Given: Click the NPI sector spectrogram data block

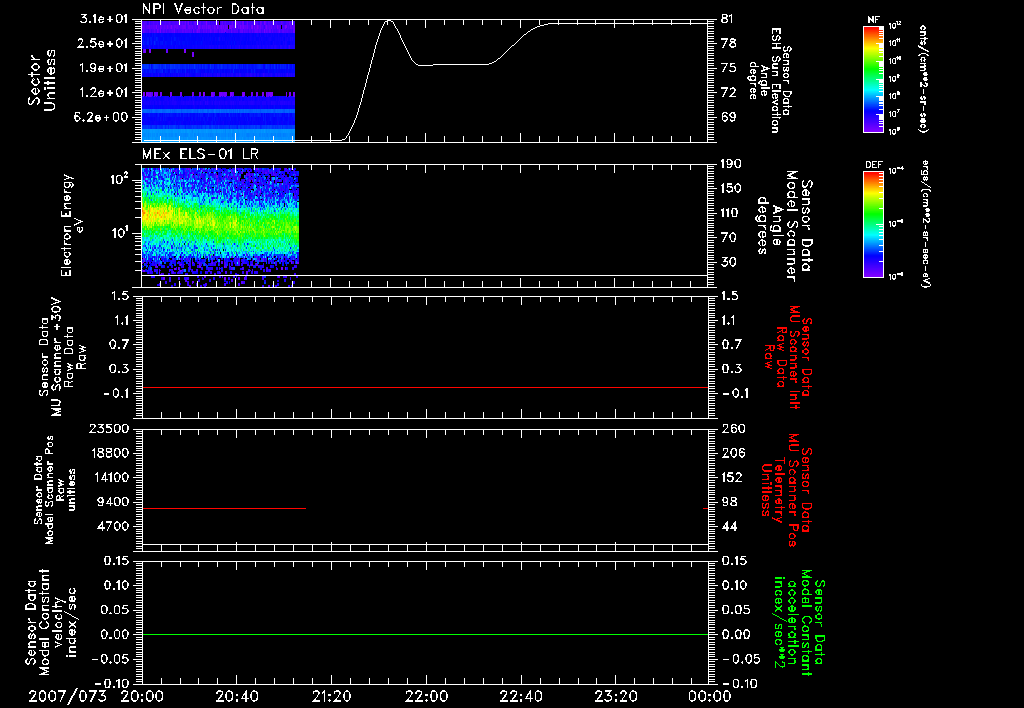Looking at the screenshot, I should click(x=218, y=80).
